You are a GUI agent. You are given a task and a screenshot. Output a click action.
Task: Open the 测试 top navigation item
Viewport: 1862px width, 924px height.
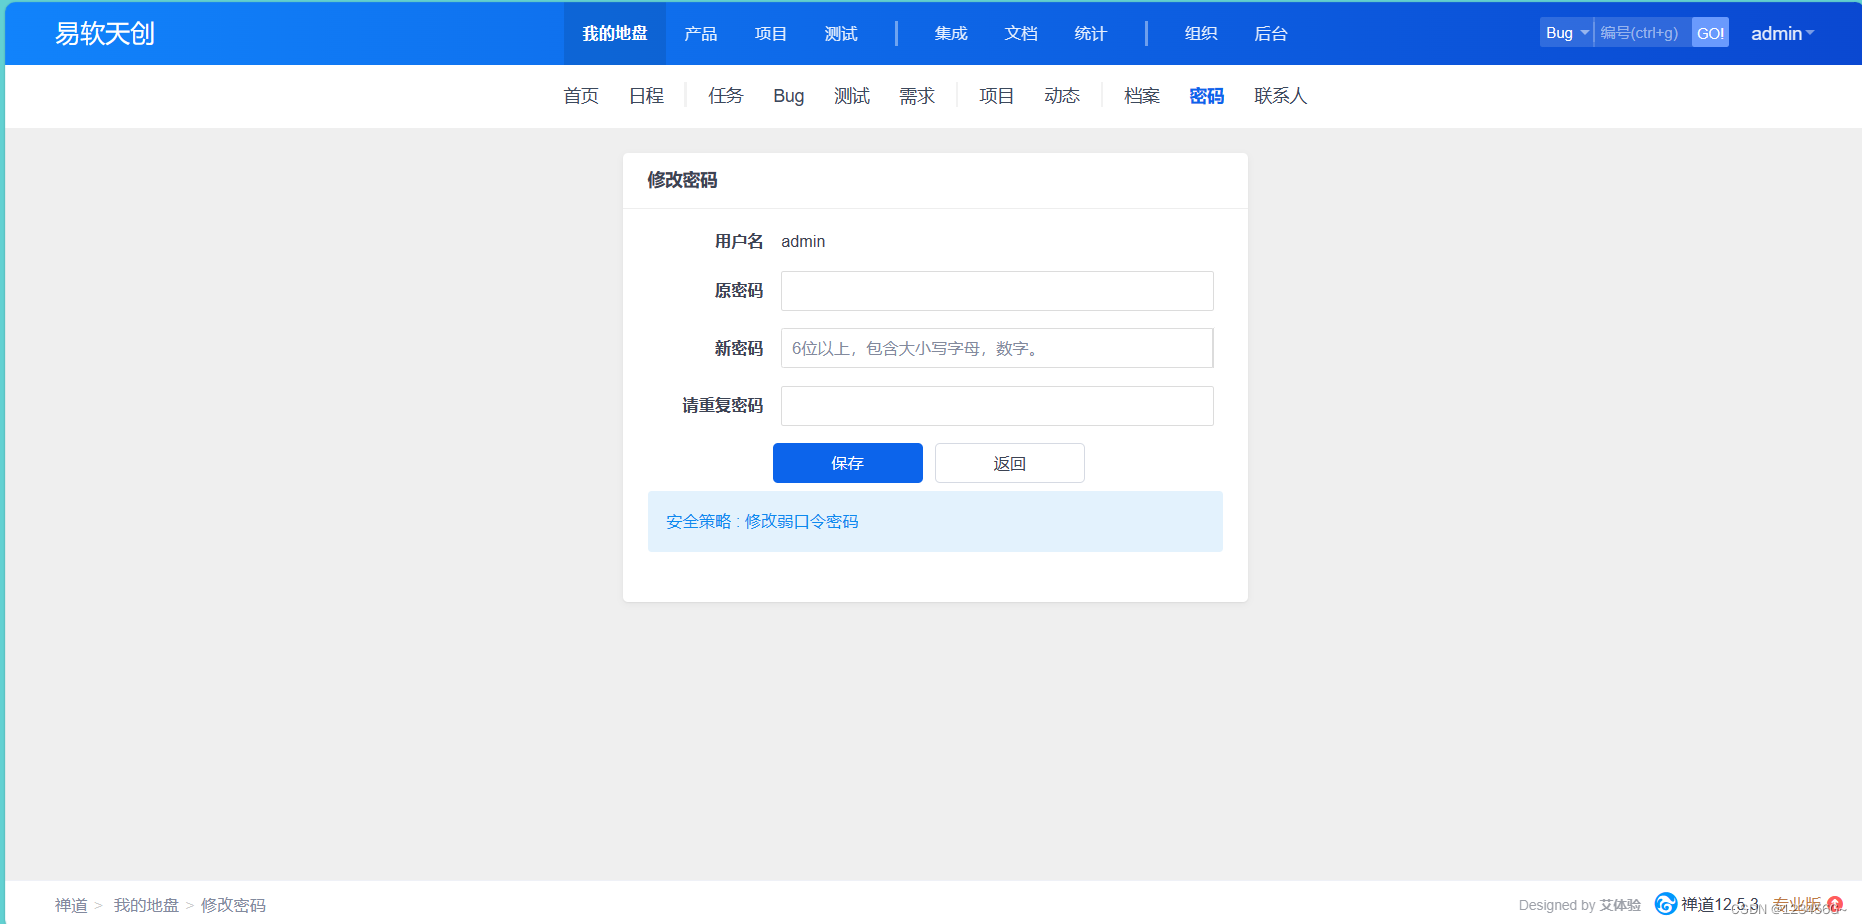point(840,33)
